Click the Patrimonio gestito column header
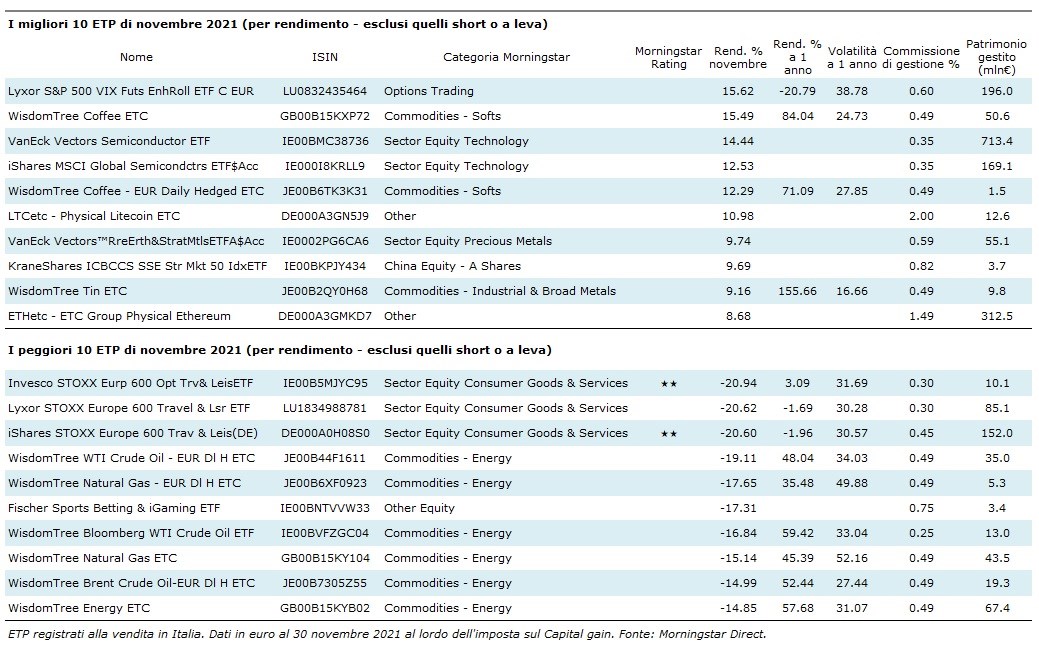Viewport: 1039px width, 653px height. point(998,57)
